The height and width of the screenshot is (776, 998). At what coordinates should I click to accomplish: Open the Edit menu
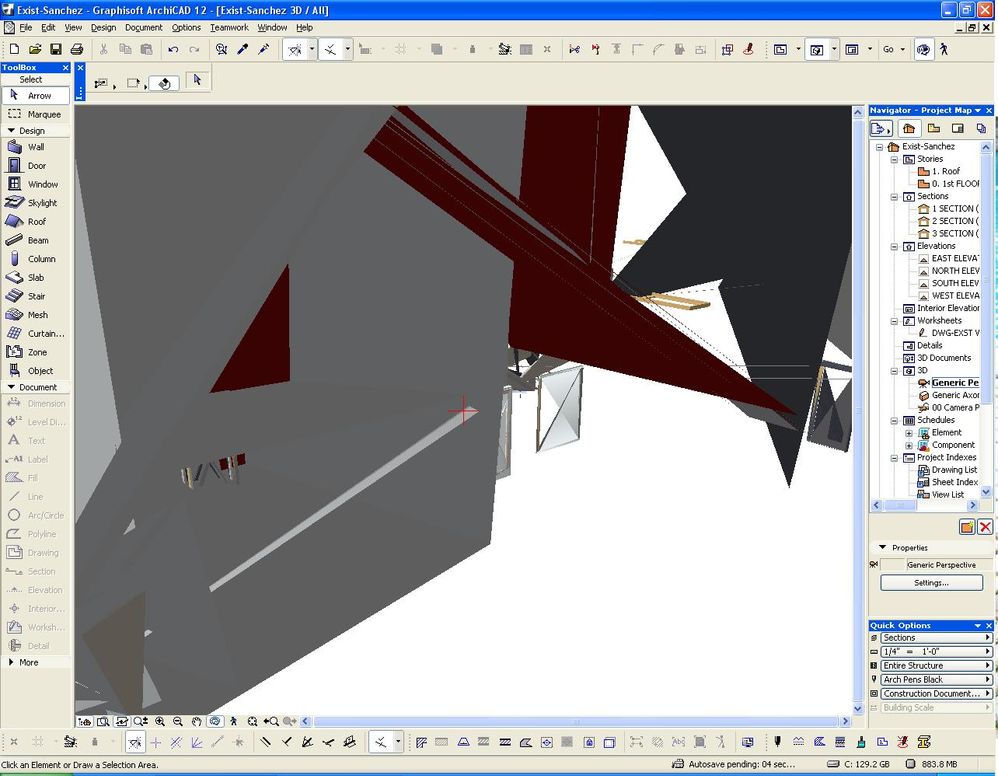[x=48, y=27]
